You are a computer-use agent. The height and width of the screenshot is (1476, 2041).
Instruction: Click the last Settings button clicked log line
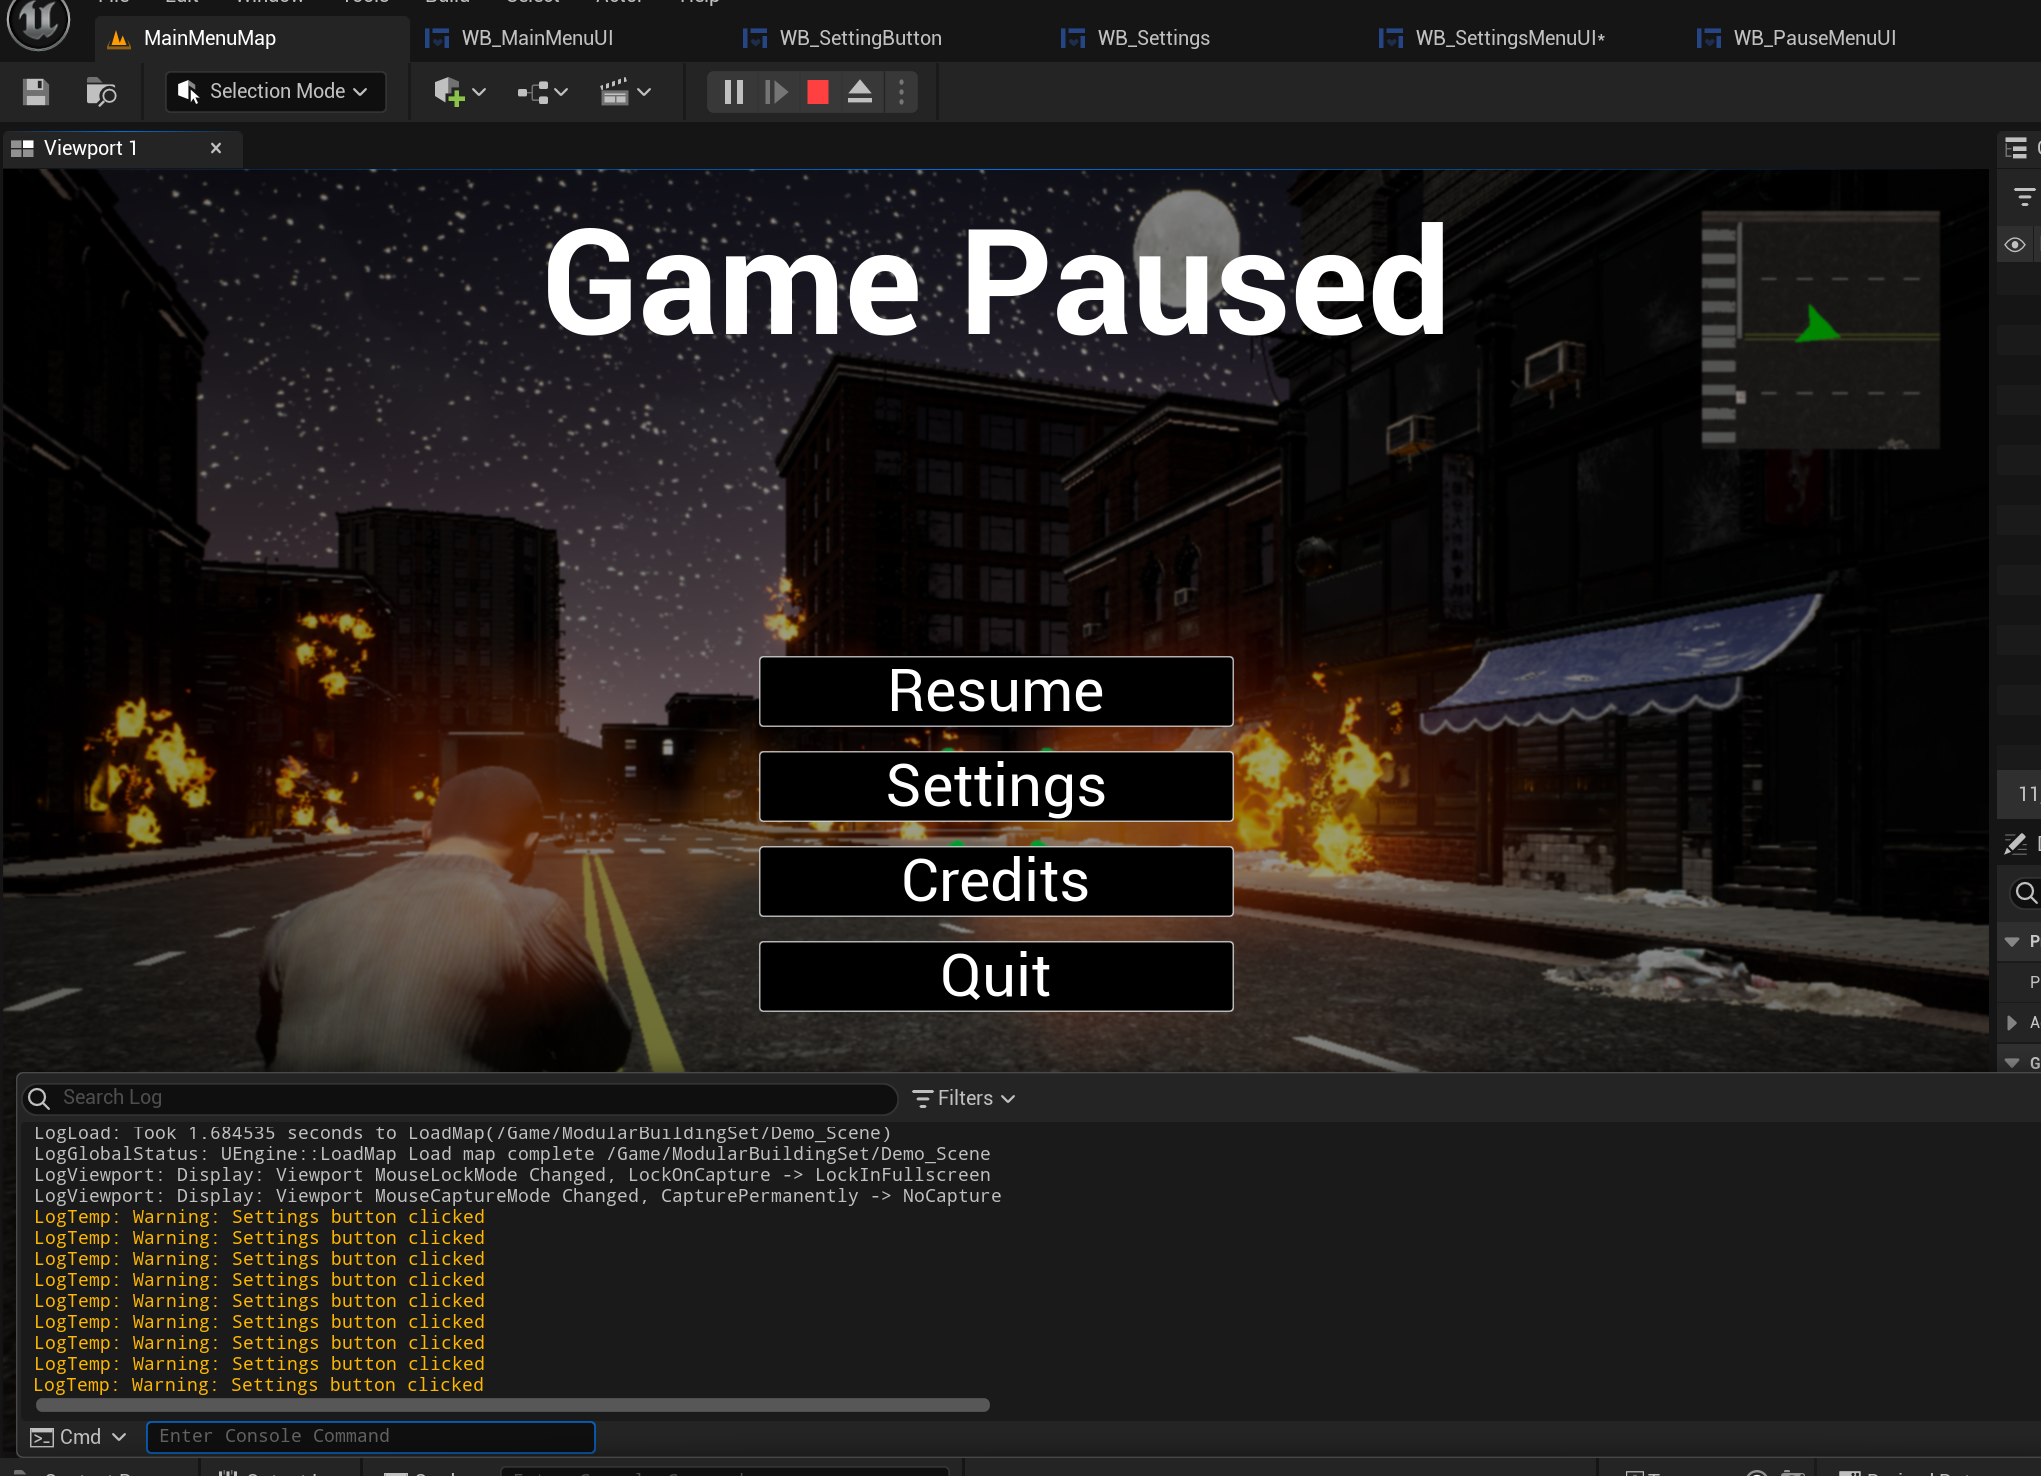point(258,1385)
